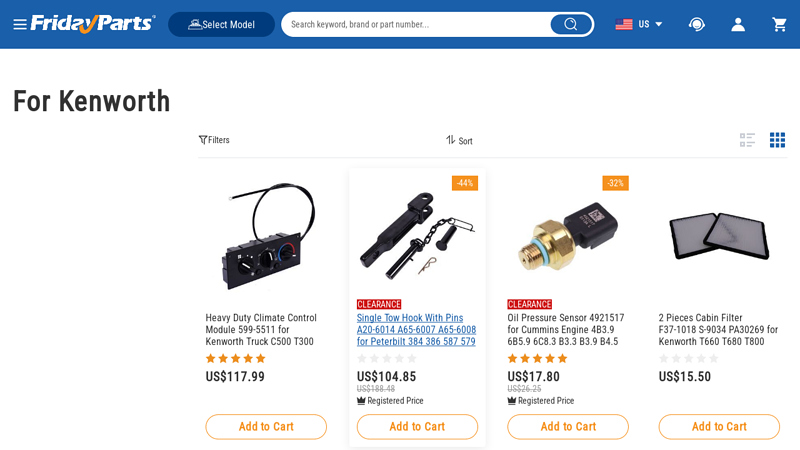Click the Select Model button
The image size is (800, 450).
[221, 24]
